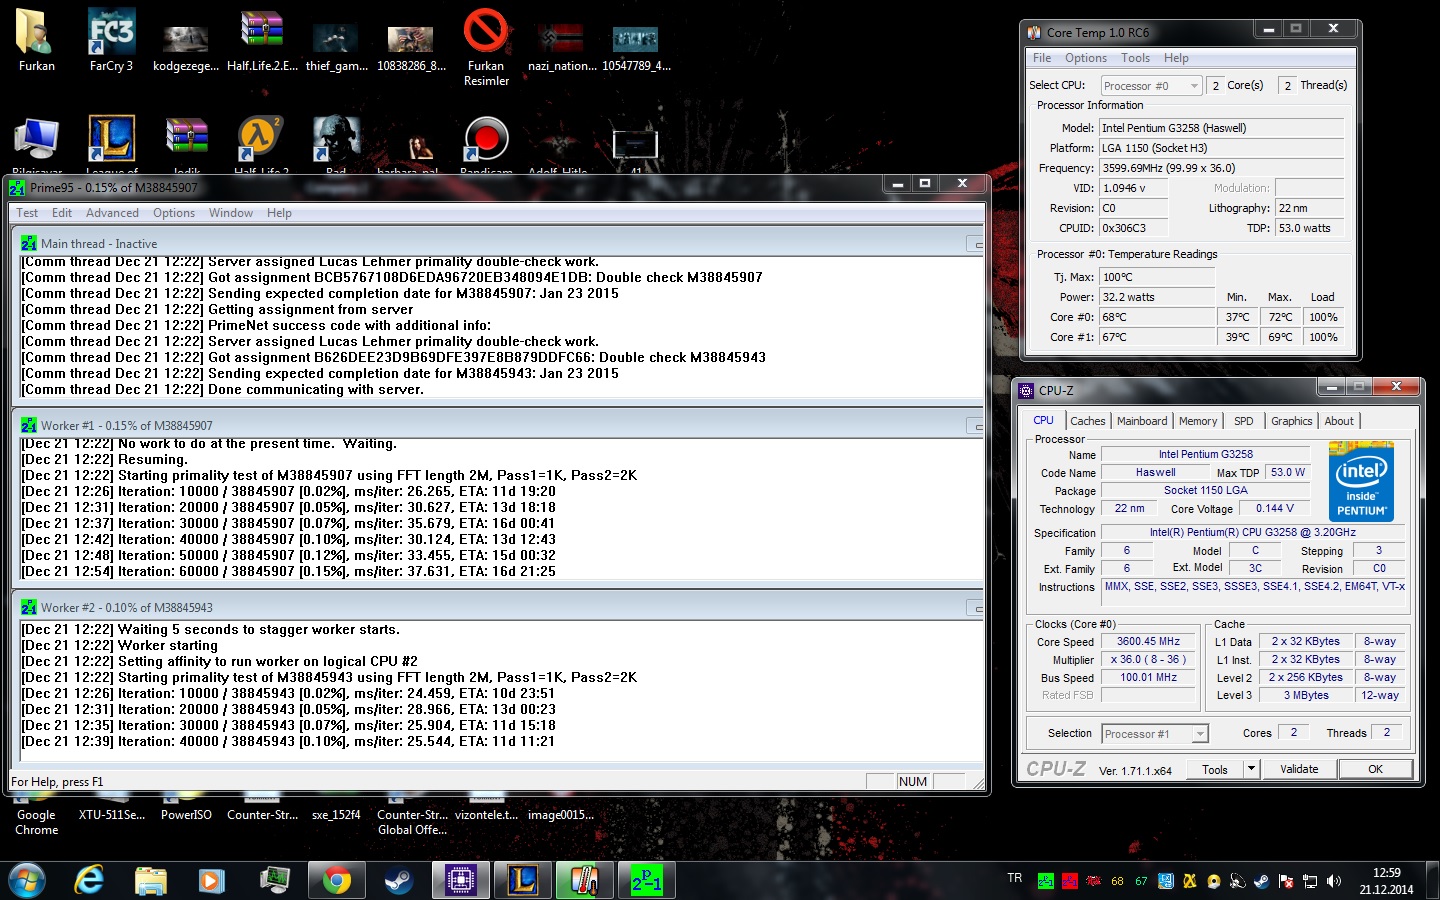Click the Frequency value field in Core Temp
Screen dimensions: 1440x900
point(1221,168)
